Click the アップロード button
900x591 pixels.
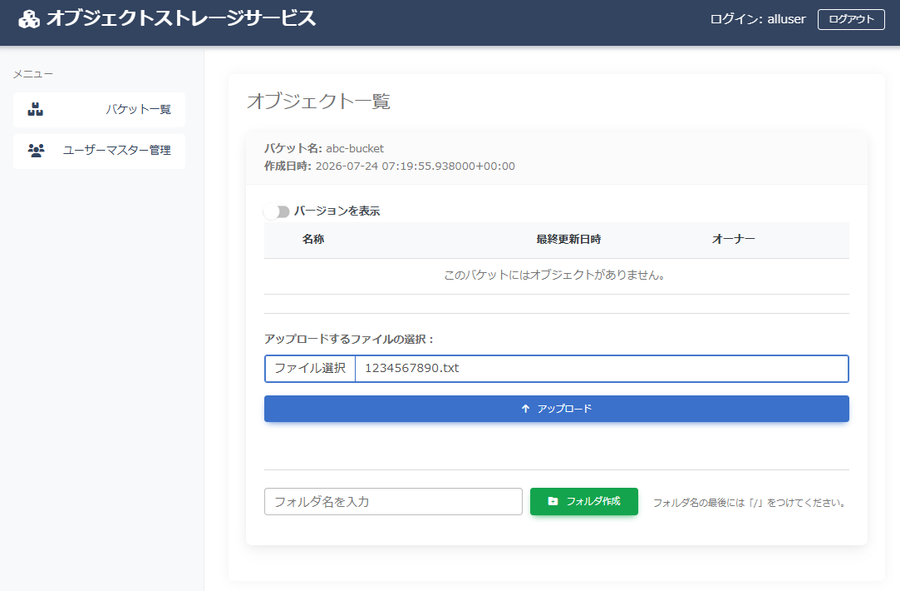click(x=556, y=409)
